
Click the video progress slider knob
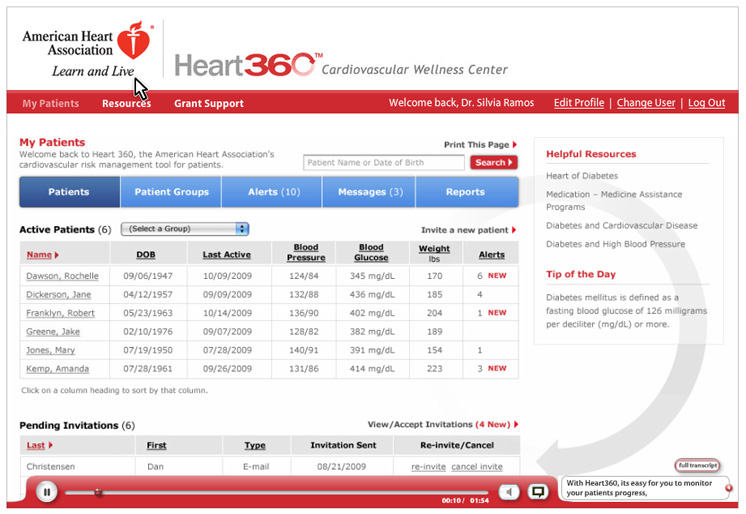coord(98,492)
